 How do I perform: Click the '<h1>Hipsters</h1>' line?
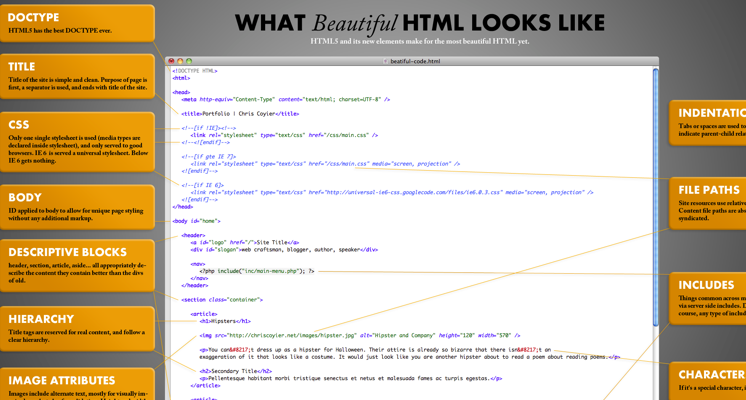coord(225,321)
